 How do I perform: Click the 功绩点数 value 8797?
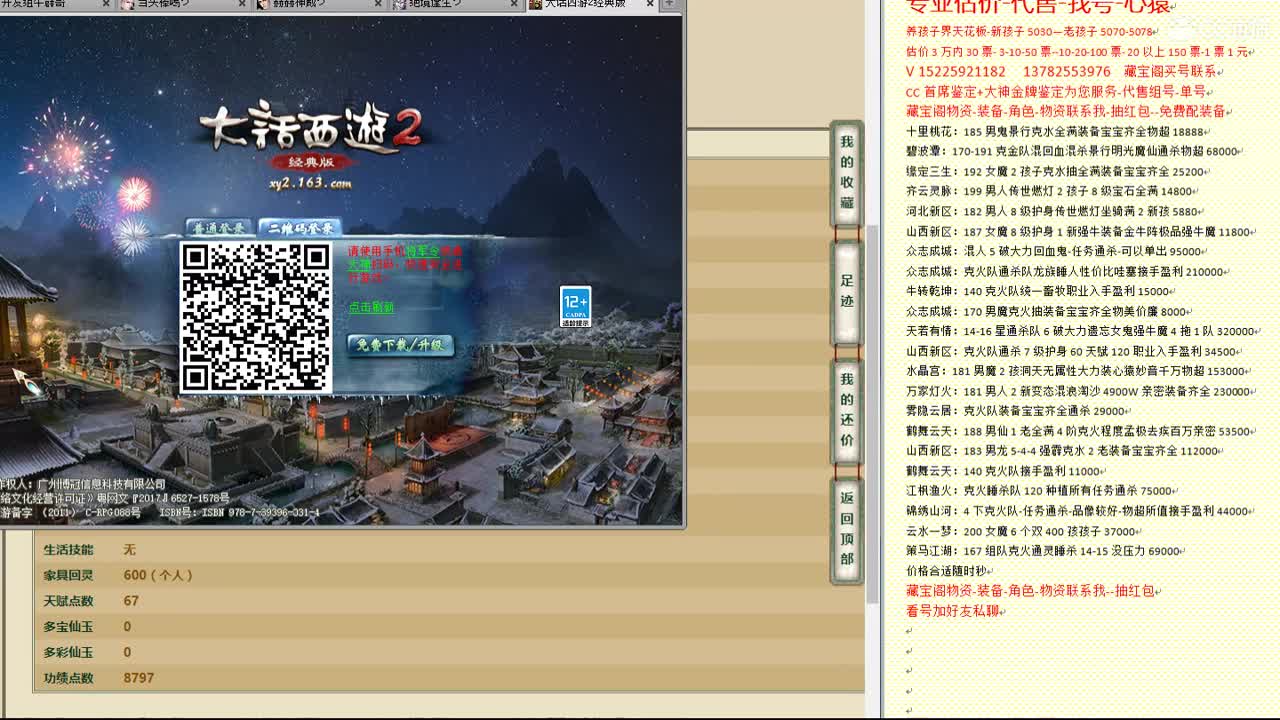coord(139,678)
